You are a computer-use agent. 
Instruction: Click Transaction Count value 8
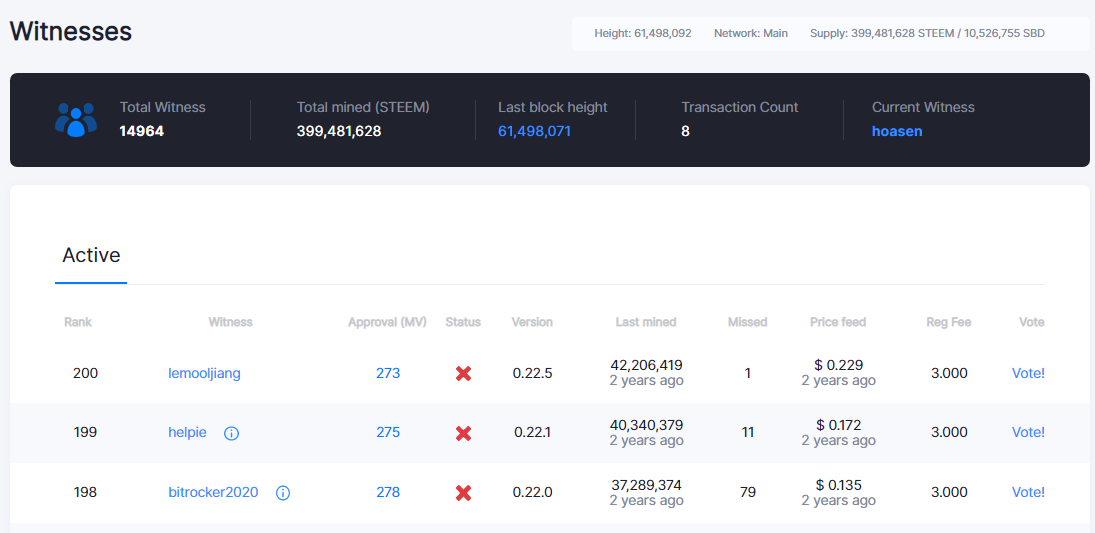pos(685,131)
